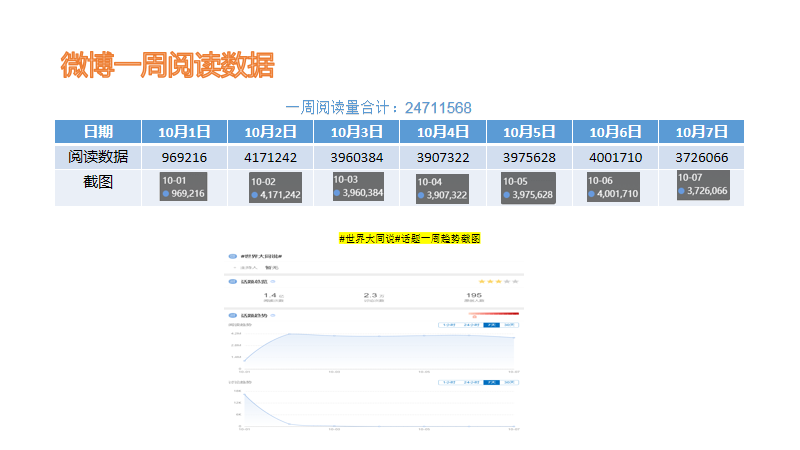The width and height of the screenshot is (800, 450).
Task: Select the cell value 3907322
Action: click(x=443, y=158)
